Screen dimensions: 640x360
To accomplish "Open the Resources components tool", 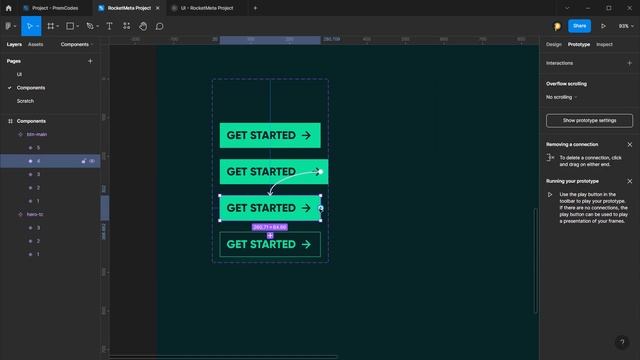I will [127, 26].
